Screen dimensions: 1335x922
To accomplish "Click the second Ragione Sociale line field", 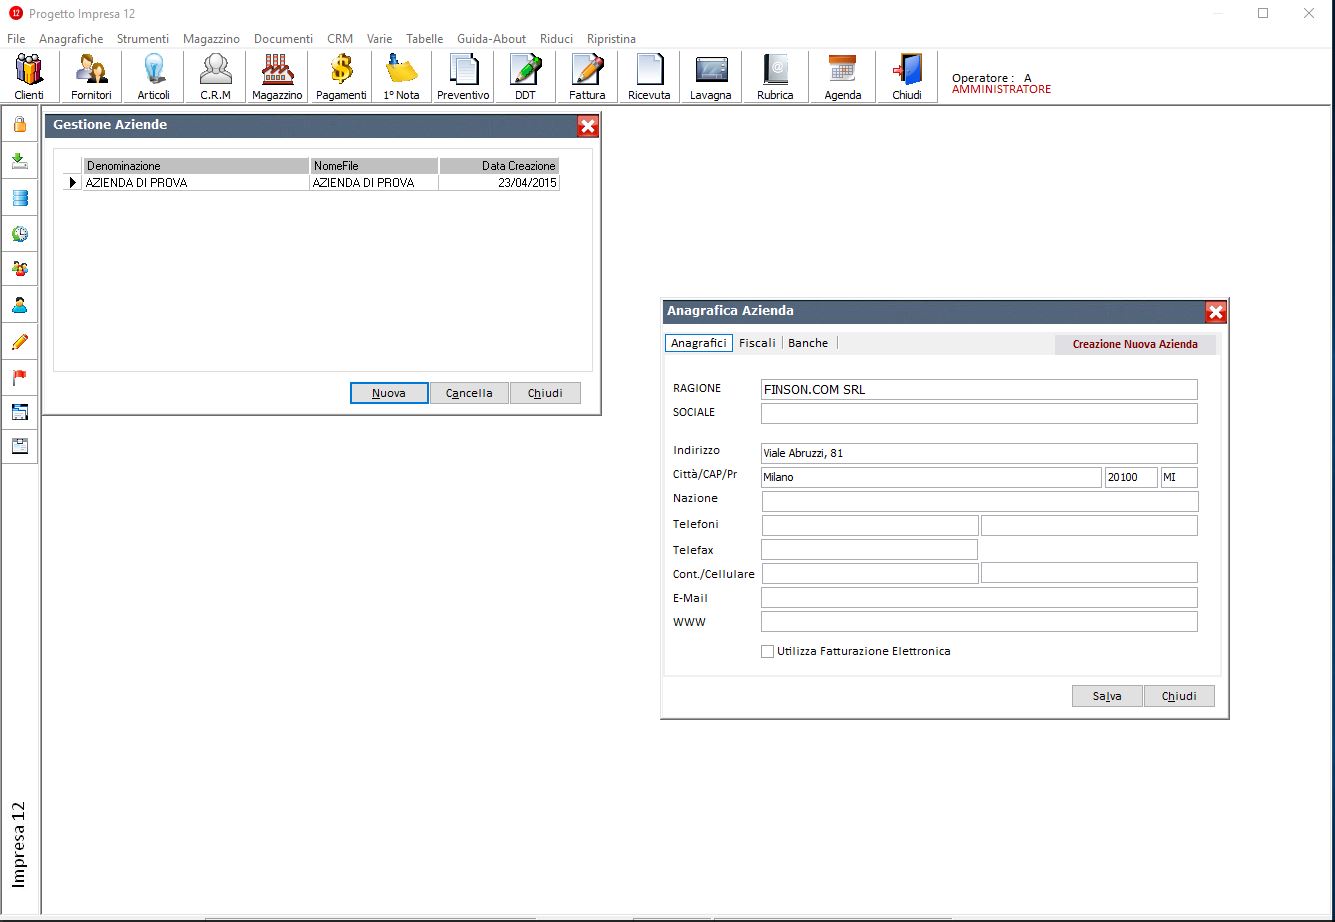I will click(x=979, y=413).
